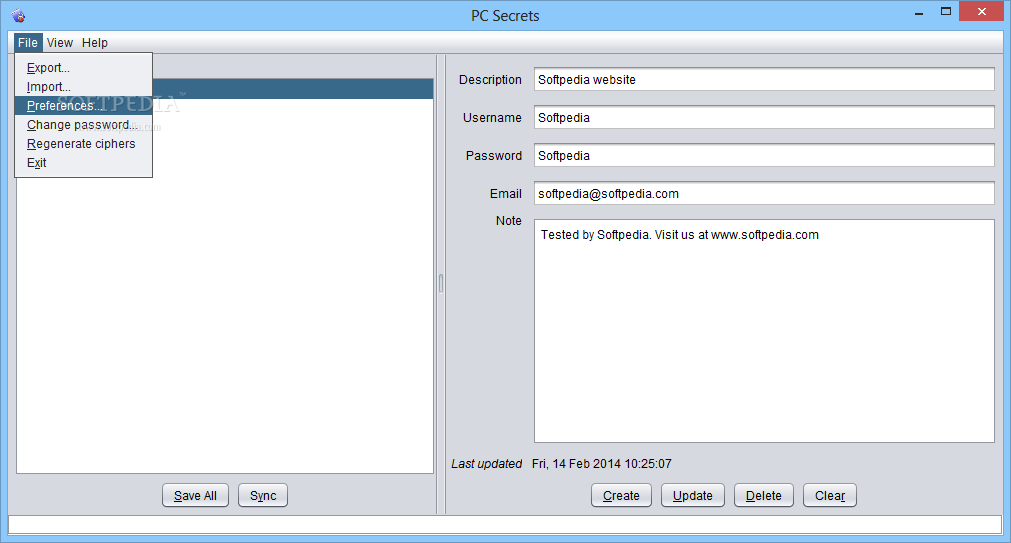Choose Exit from the File menu
The width and height of the screenshot is (1011, 543).
(84, 163)
